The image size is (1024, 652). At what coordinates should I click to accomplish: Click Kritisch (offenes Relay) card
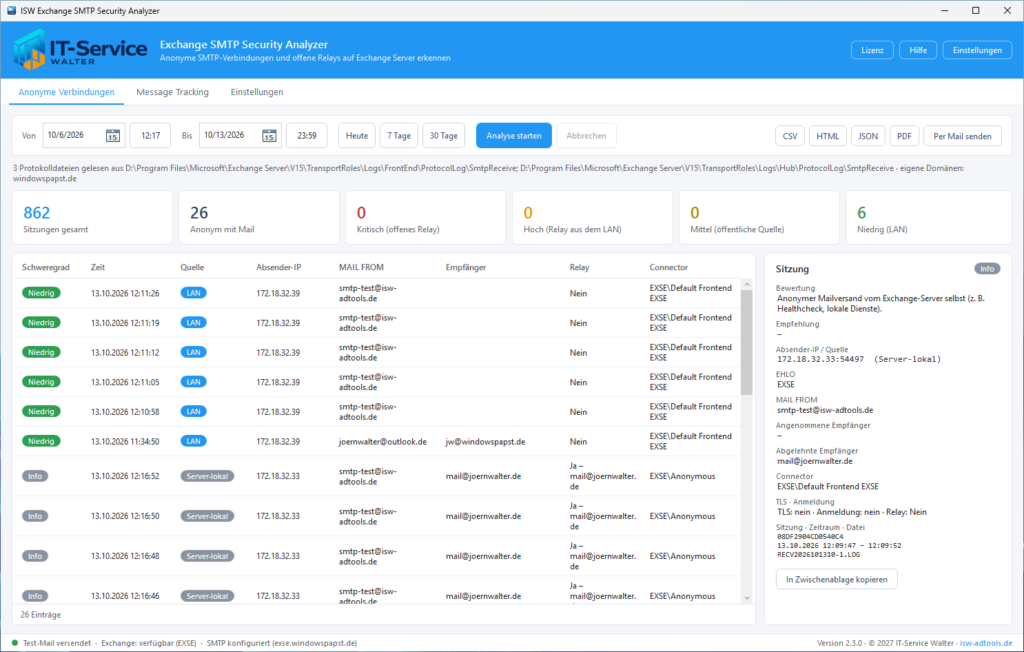tap(426, 218)
